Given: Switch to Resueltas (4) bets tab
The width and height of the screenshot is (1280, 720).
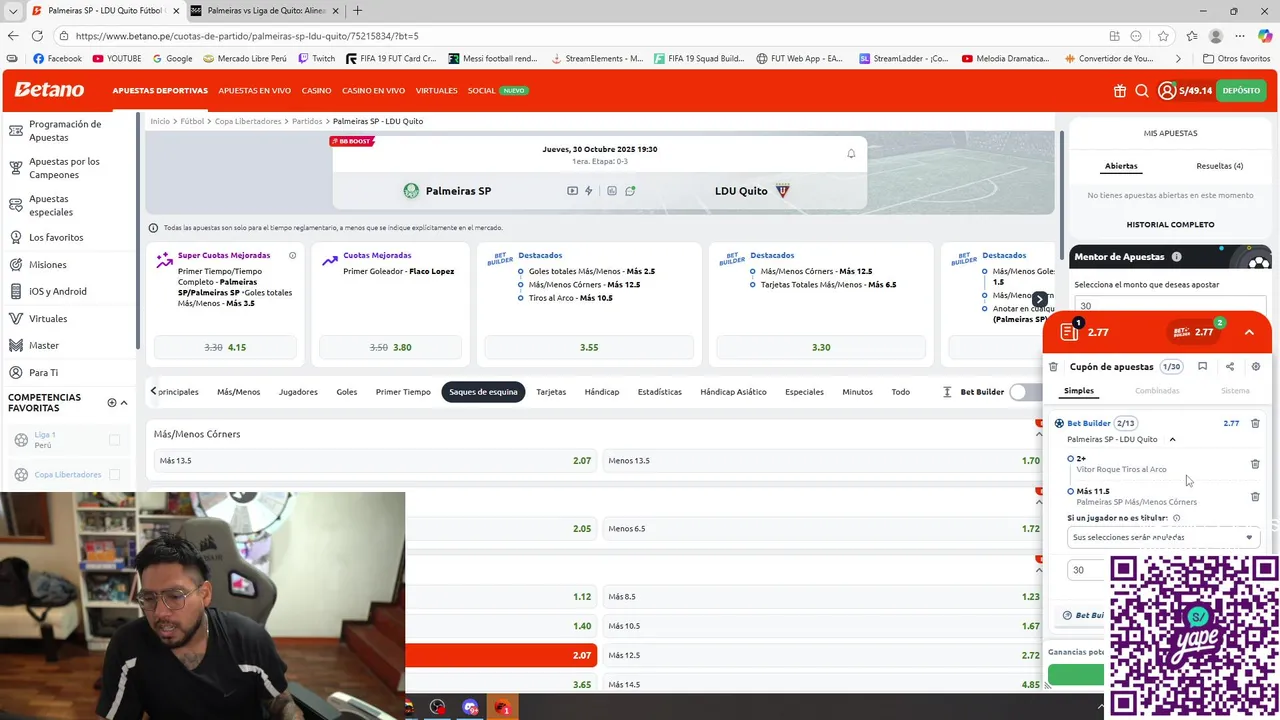Looking at the screenshot, I should point(1219,166).
